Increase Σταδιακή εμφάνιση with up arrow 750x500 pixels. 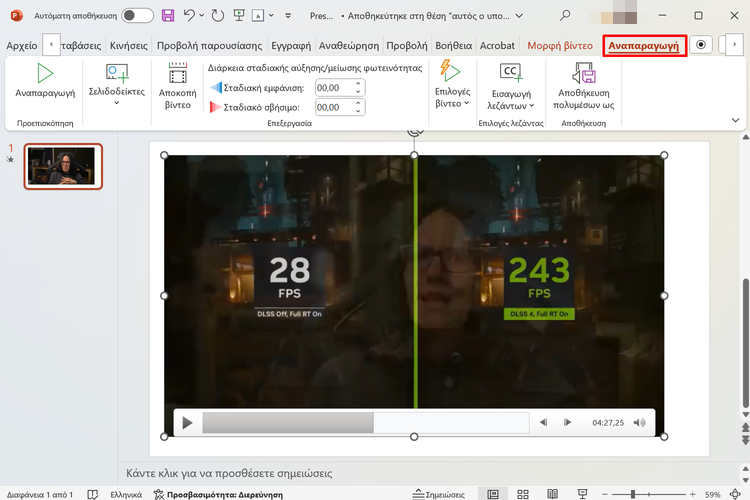358,84
